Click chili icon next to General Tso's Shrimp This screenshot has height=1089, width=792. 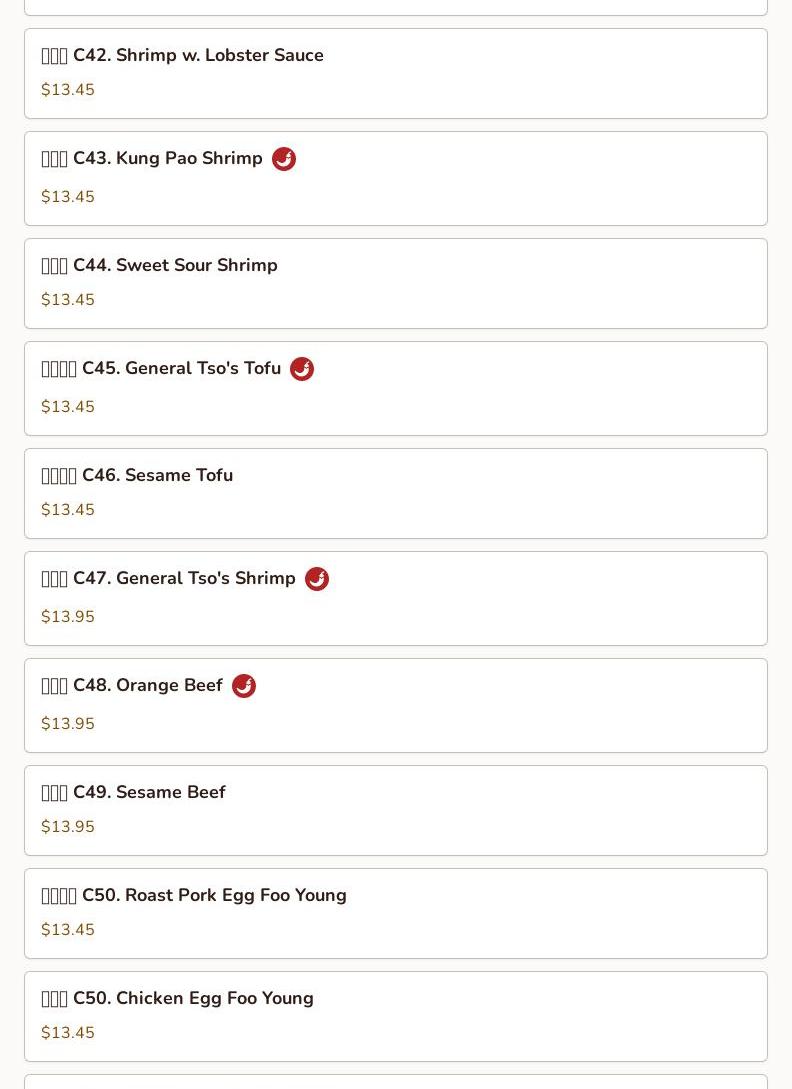tap(317, 579)
